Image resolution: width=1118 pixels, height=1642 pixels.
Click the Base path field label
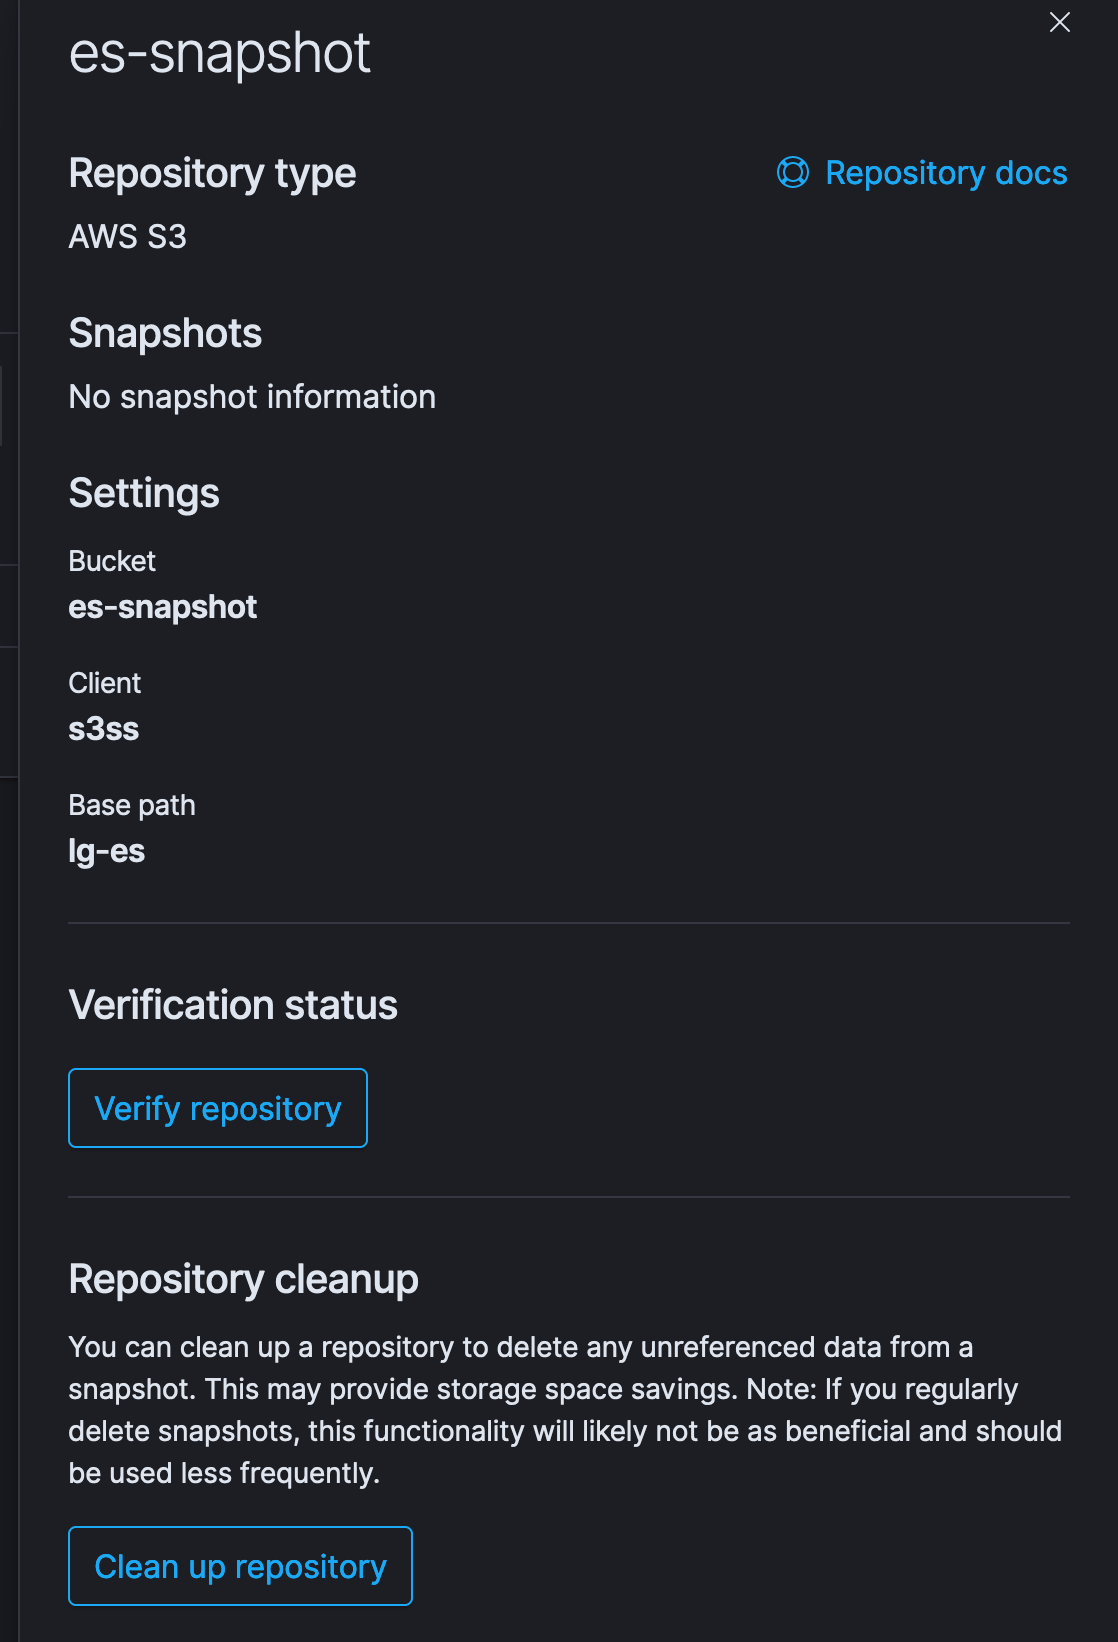click(x=131, y=804)
